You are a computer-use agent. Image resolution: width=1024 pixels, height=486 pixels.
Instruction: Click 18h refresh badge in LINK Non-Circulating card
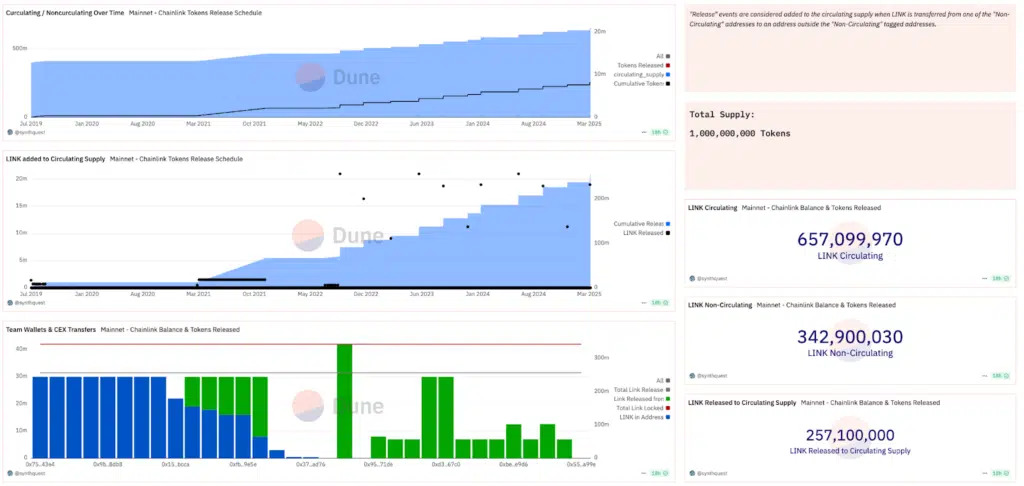pos(1001,376)
